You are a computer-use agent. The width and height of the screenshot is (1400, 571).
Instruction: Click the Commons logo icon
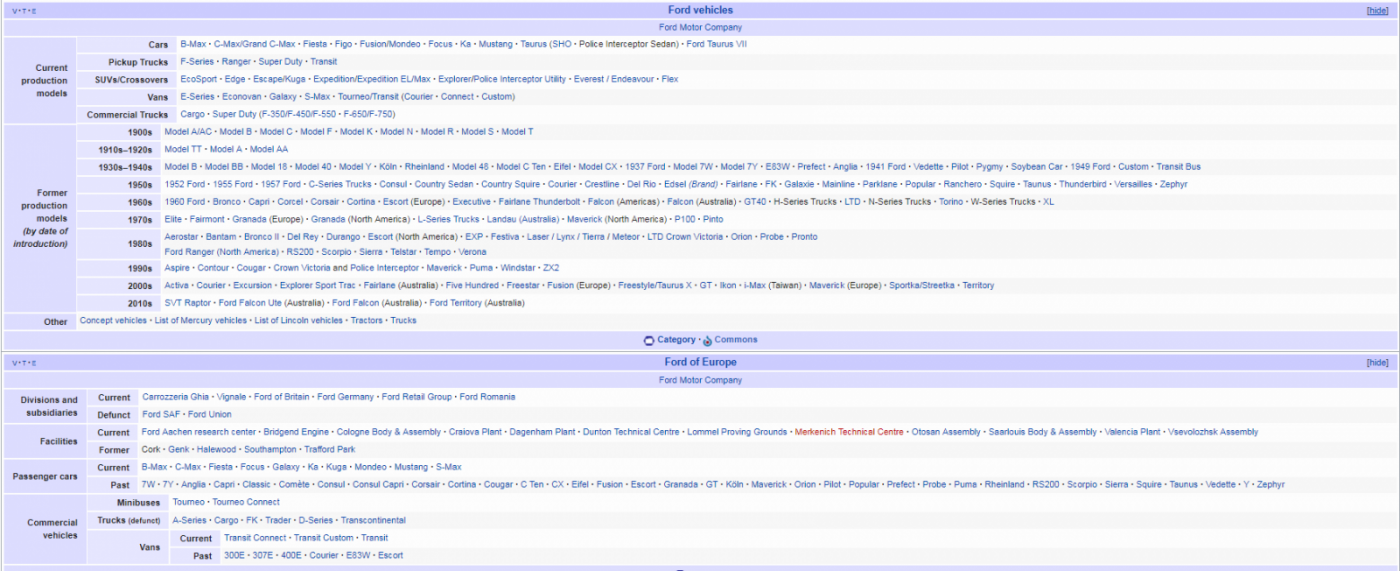(x=707, y=340)
